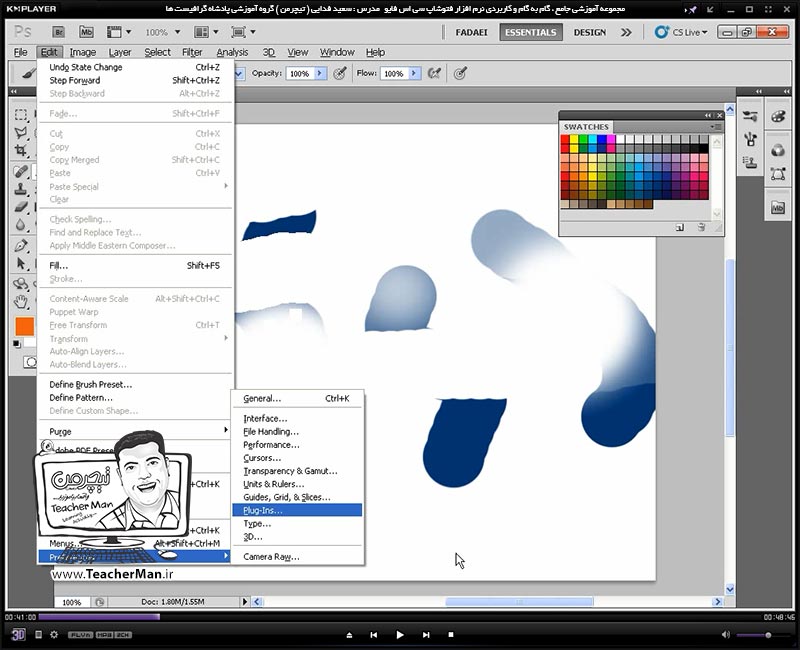Open KMPlayer 3D mode icon
800x650 pixels.
click(x=18, y=634)
